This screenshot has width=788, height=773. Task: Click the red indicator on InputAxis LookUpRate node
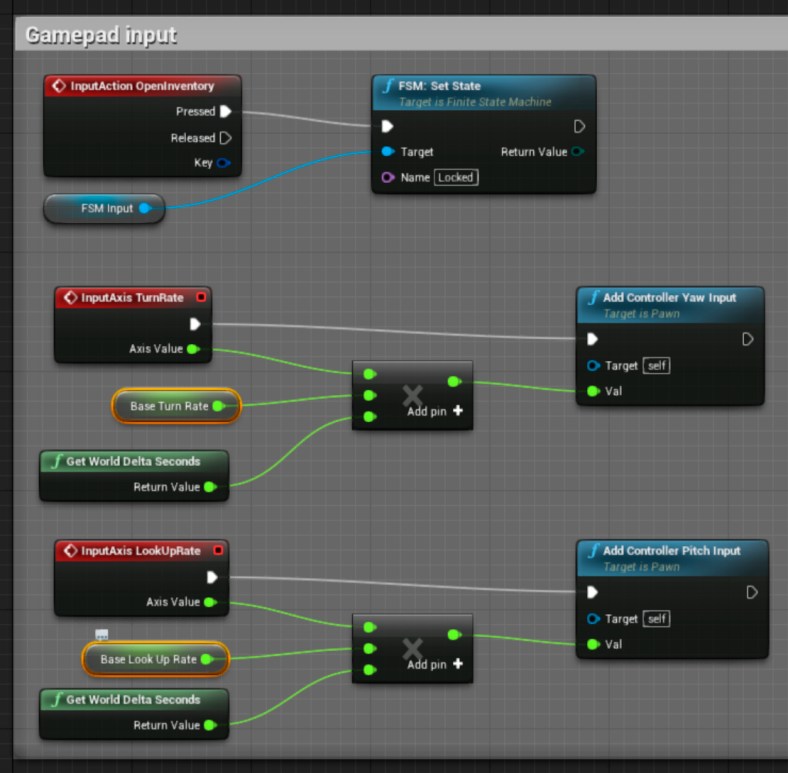click(x=218, y=551)
